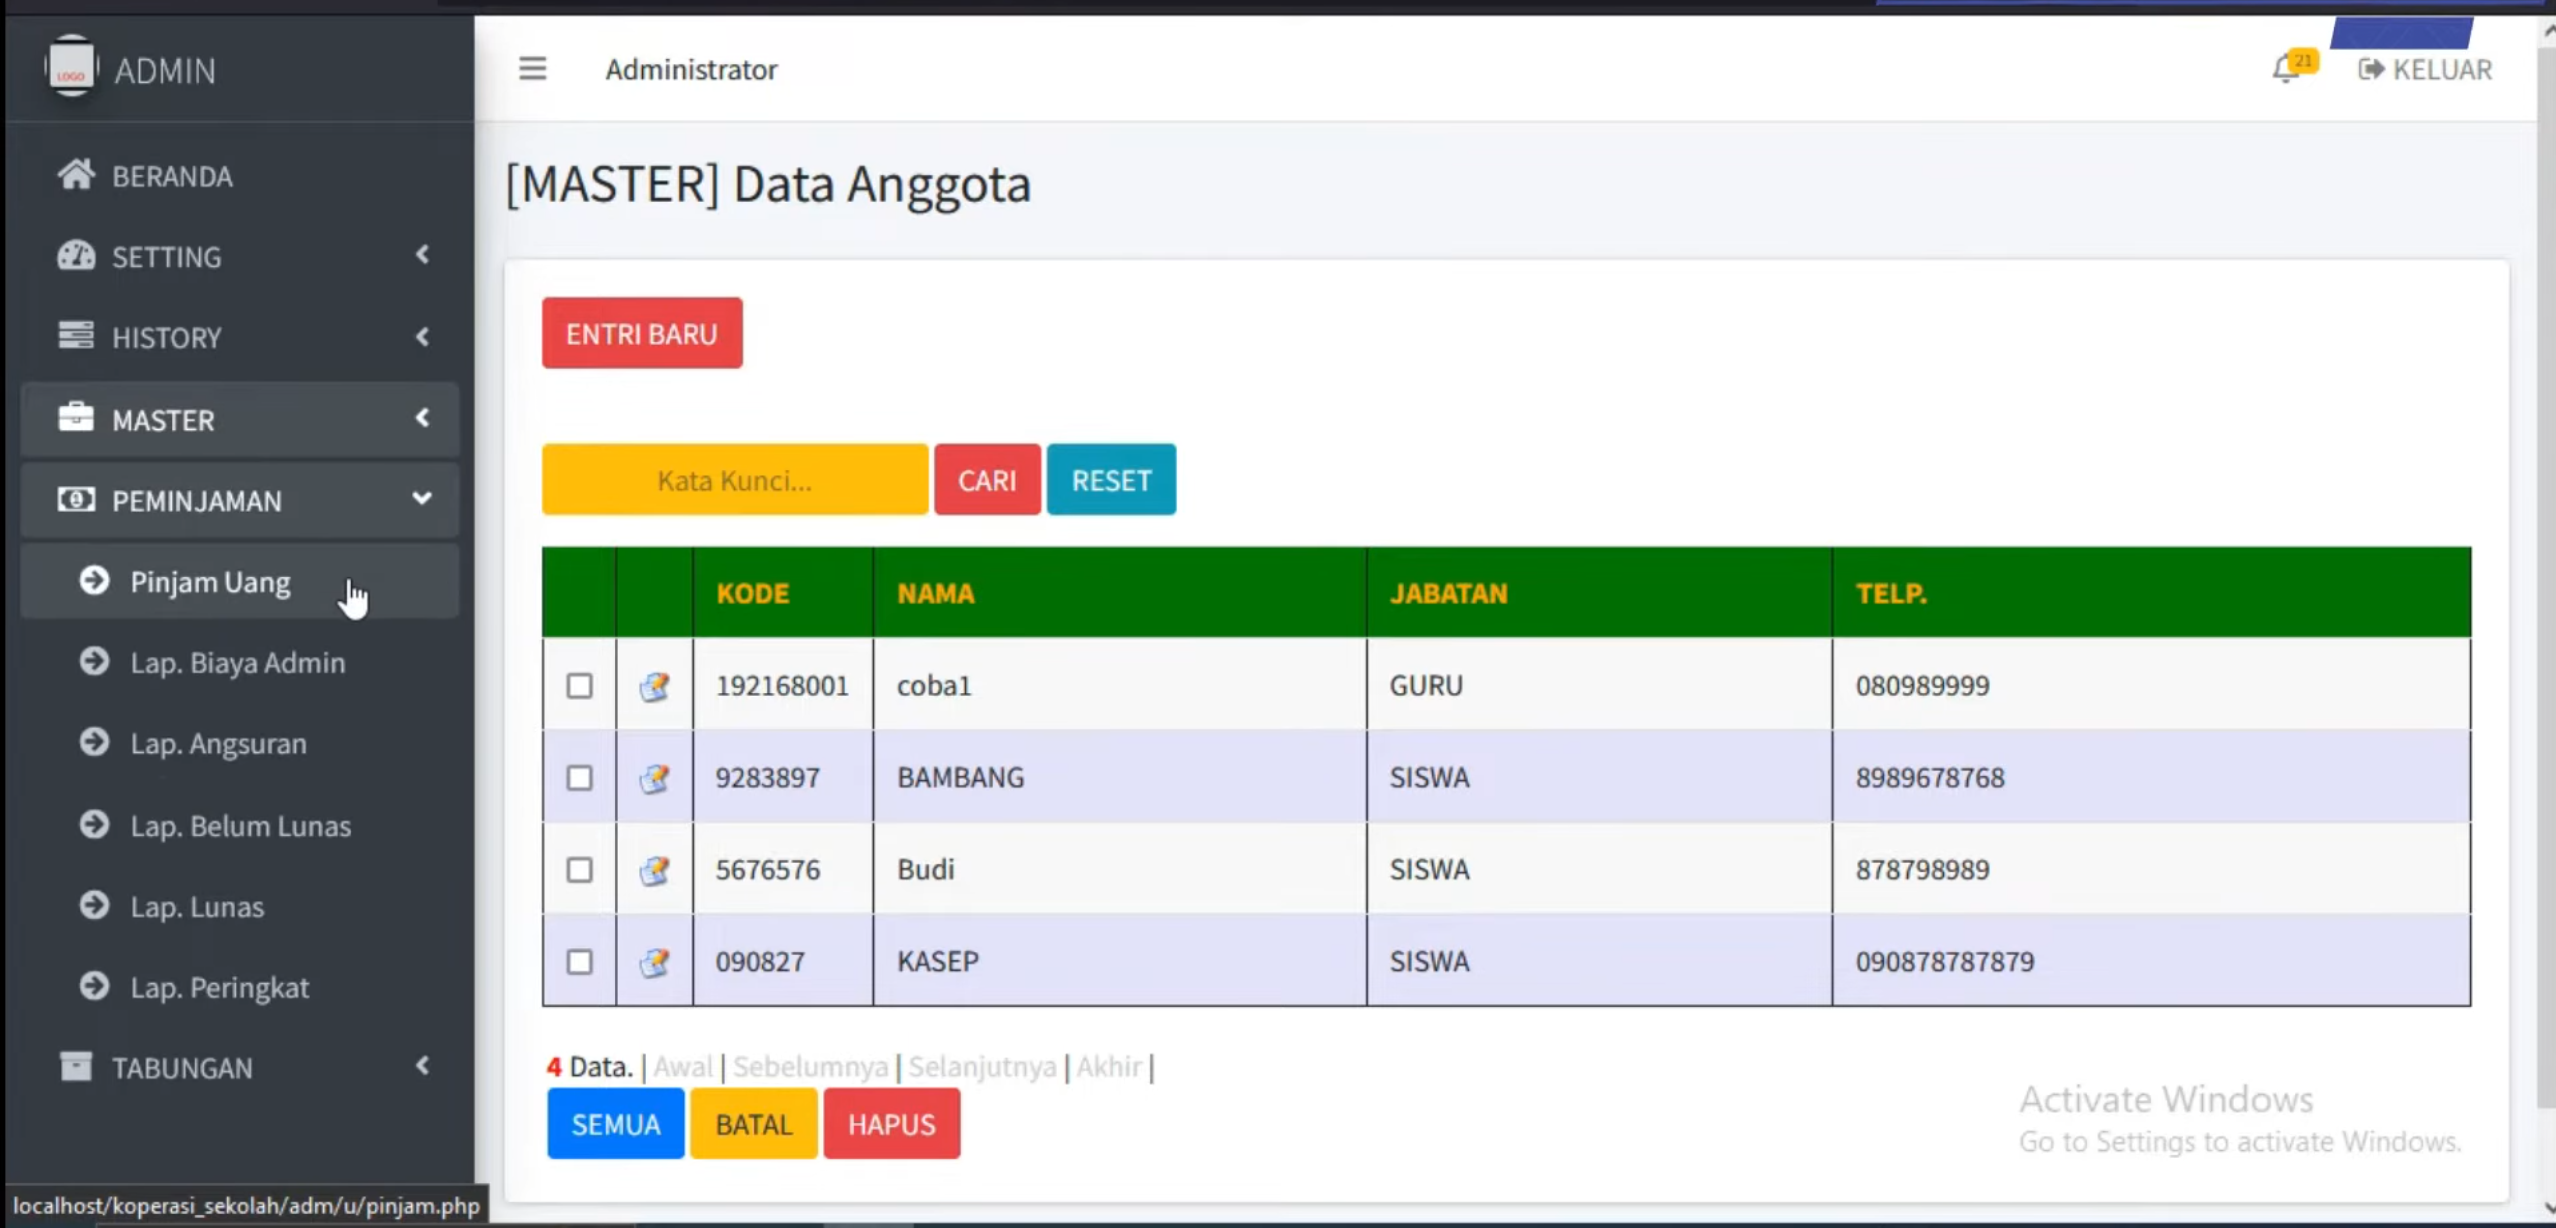The height and width of the screenshot is (1228, 2556).
Task: Click the RESET button
Action: click(1111, 480)
